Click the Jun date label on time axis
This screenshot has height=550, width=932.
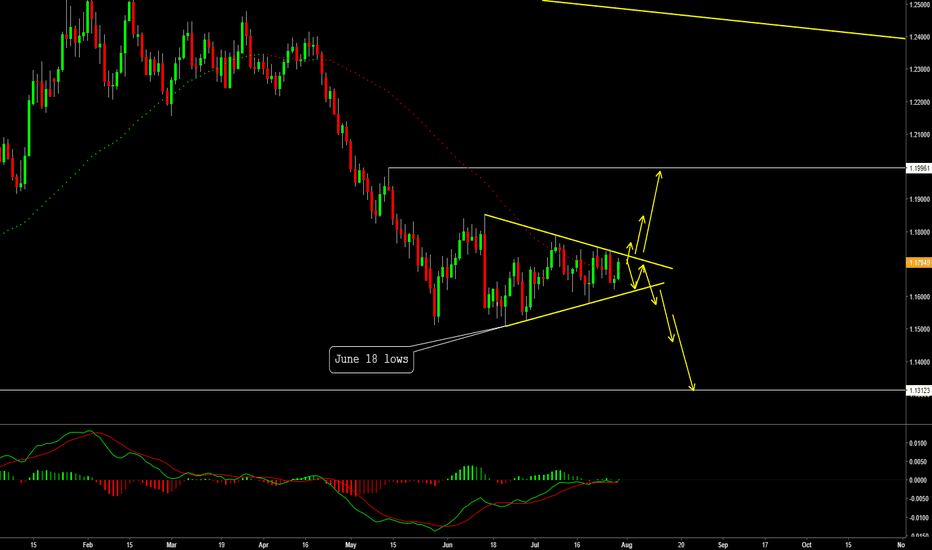(x=447, y=544)
